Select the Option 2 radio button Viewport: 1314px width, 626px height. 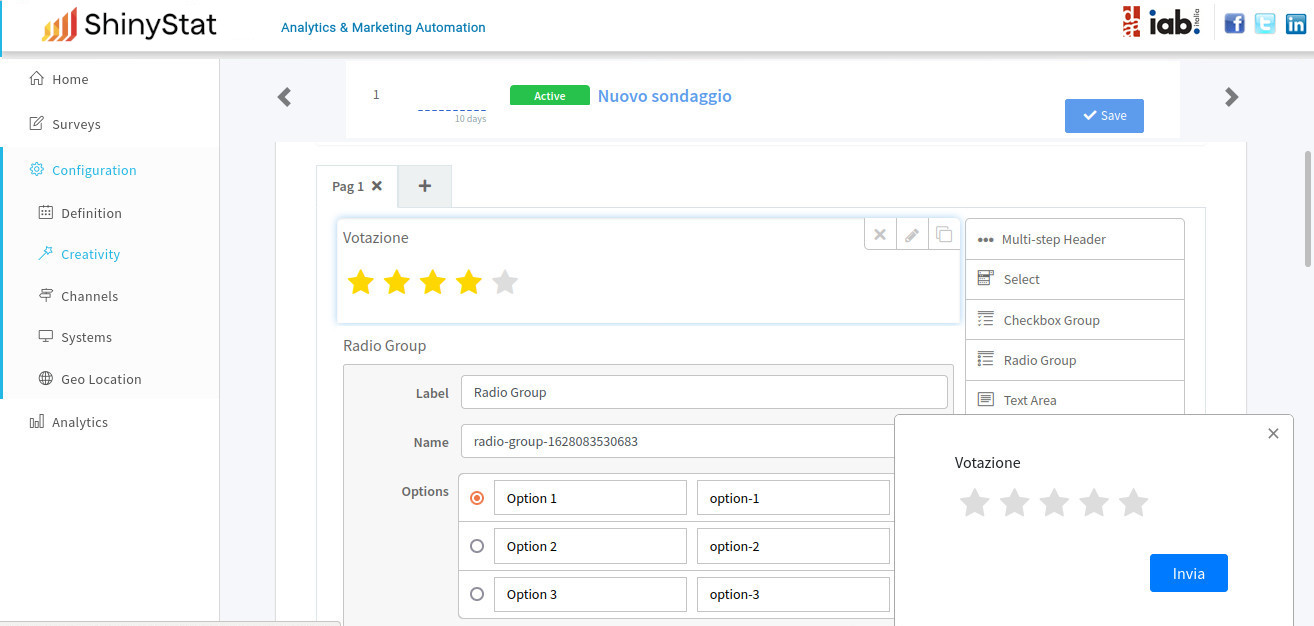477,546
